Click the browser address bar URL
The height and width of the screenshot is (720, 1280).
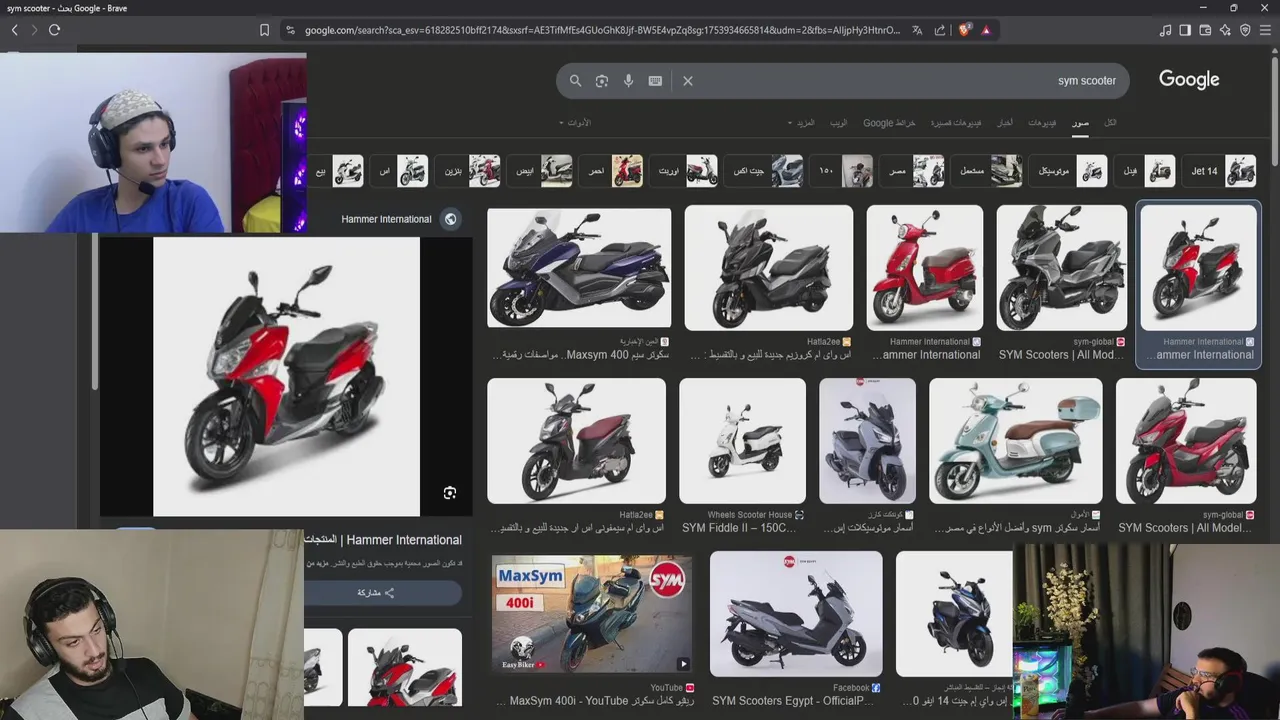pyautogui.click(x=601, y=30)
